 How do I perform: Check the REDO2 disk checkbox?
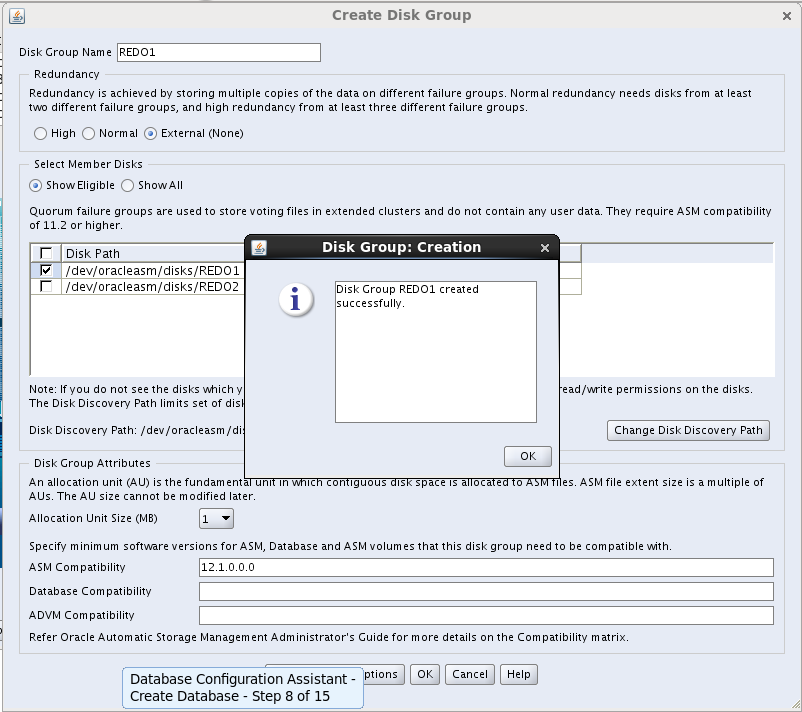click(46, 286)
